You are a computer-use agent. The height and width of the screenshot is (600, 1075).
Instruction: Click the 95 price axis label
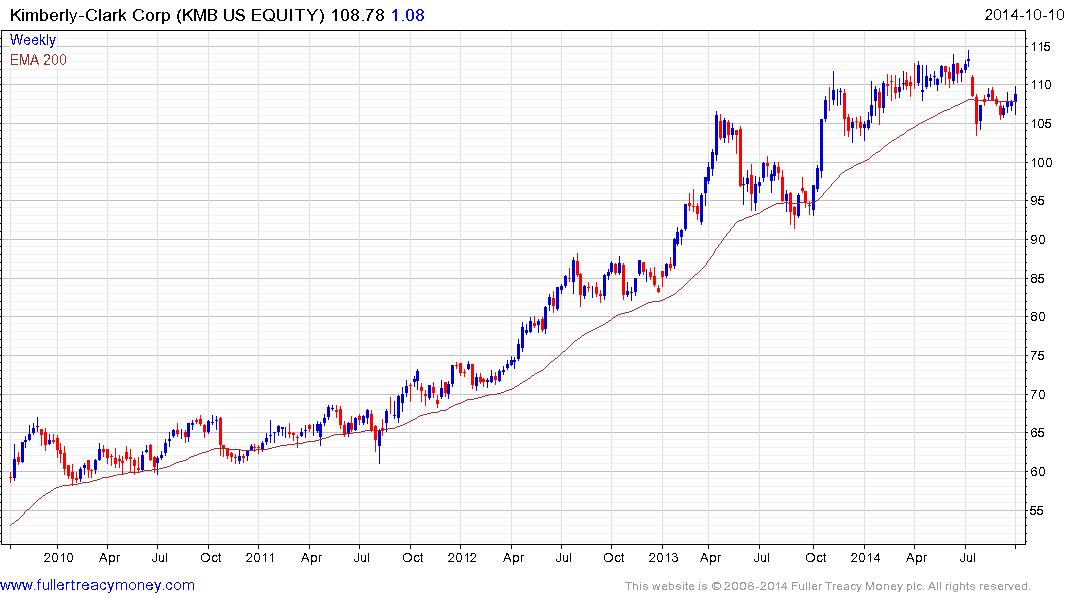click(x=1037, y=201)
